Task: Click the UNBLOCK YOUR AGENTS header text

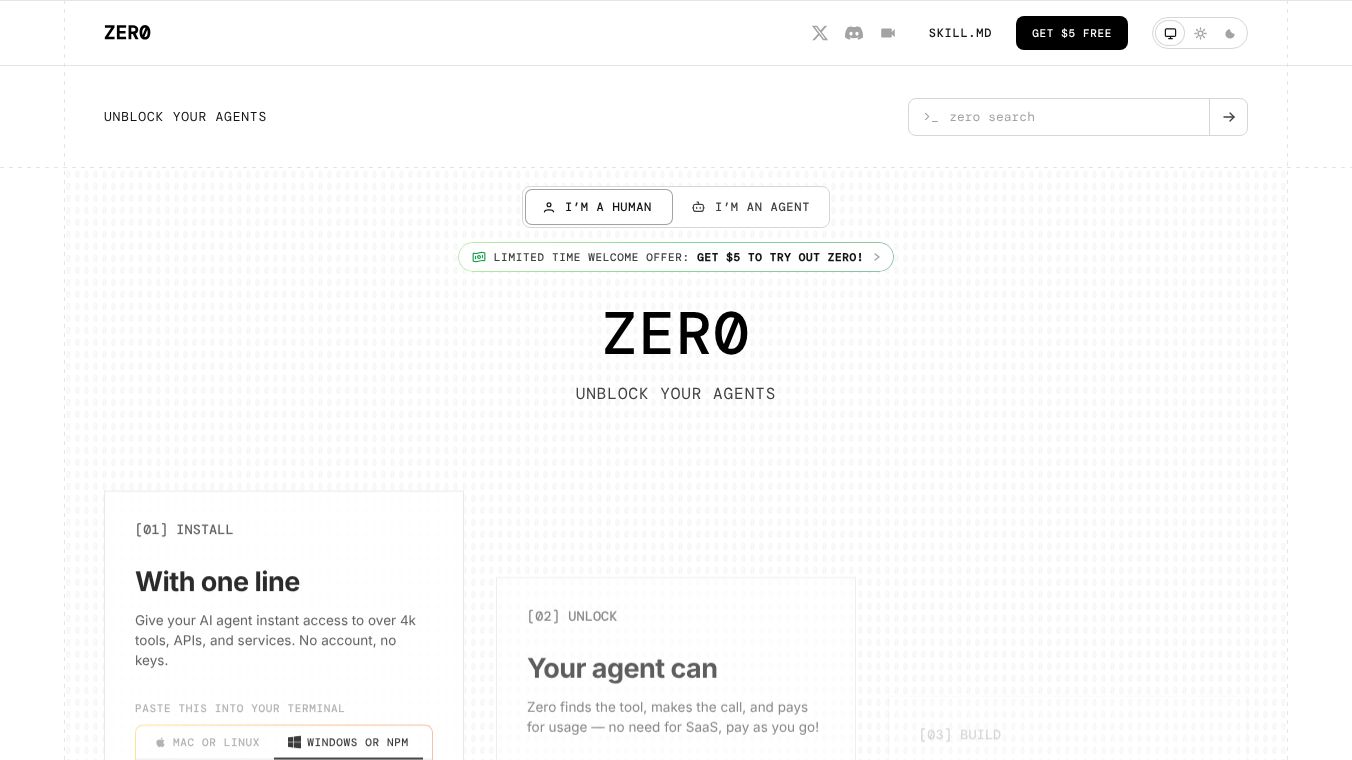Action: click(x=185, y=117)
